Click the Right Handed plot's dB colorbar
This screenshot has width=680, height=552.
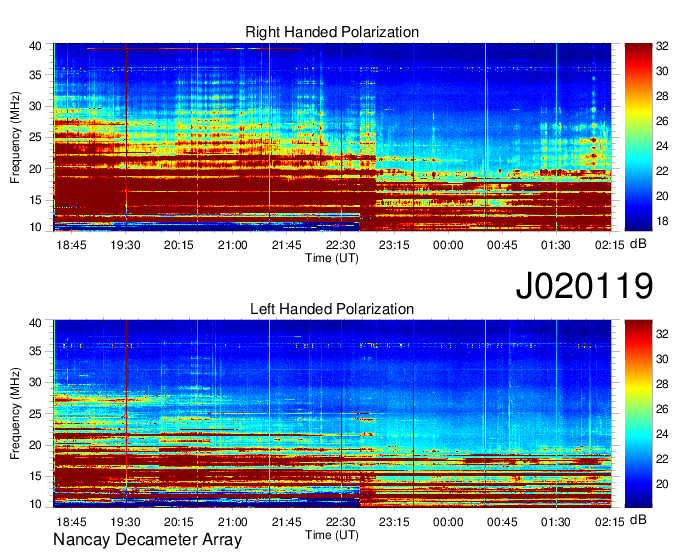pyautogui.click(x=638, y=137)
